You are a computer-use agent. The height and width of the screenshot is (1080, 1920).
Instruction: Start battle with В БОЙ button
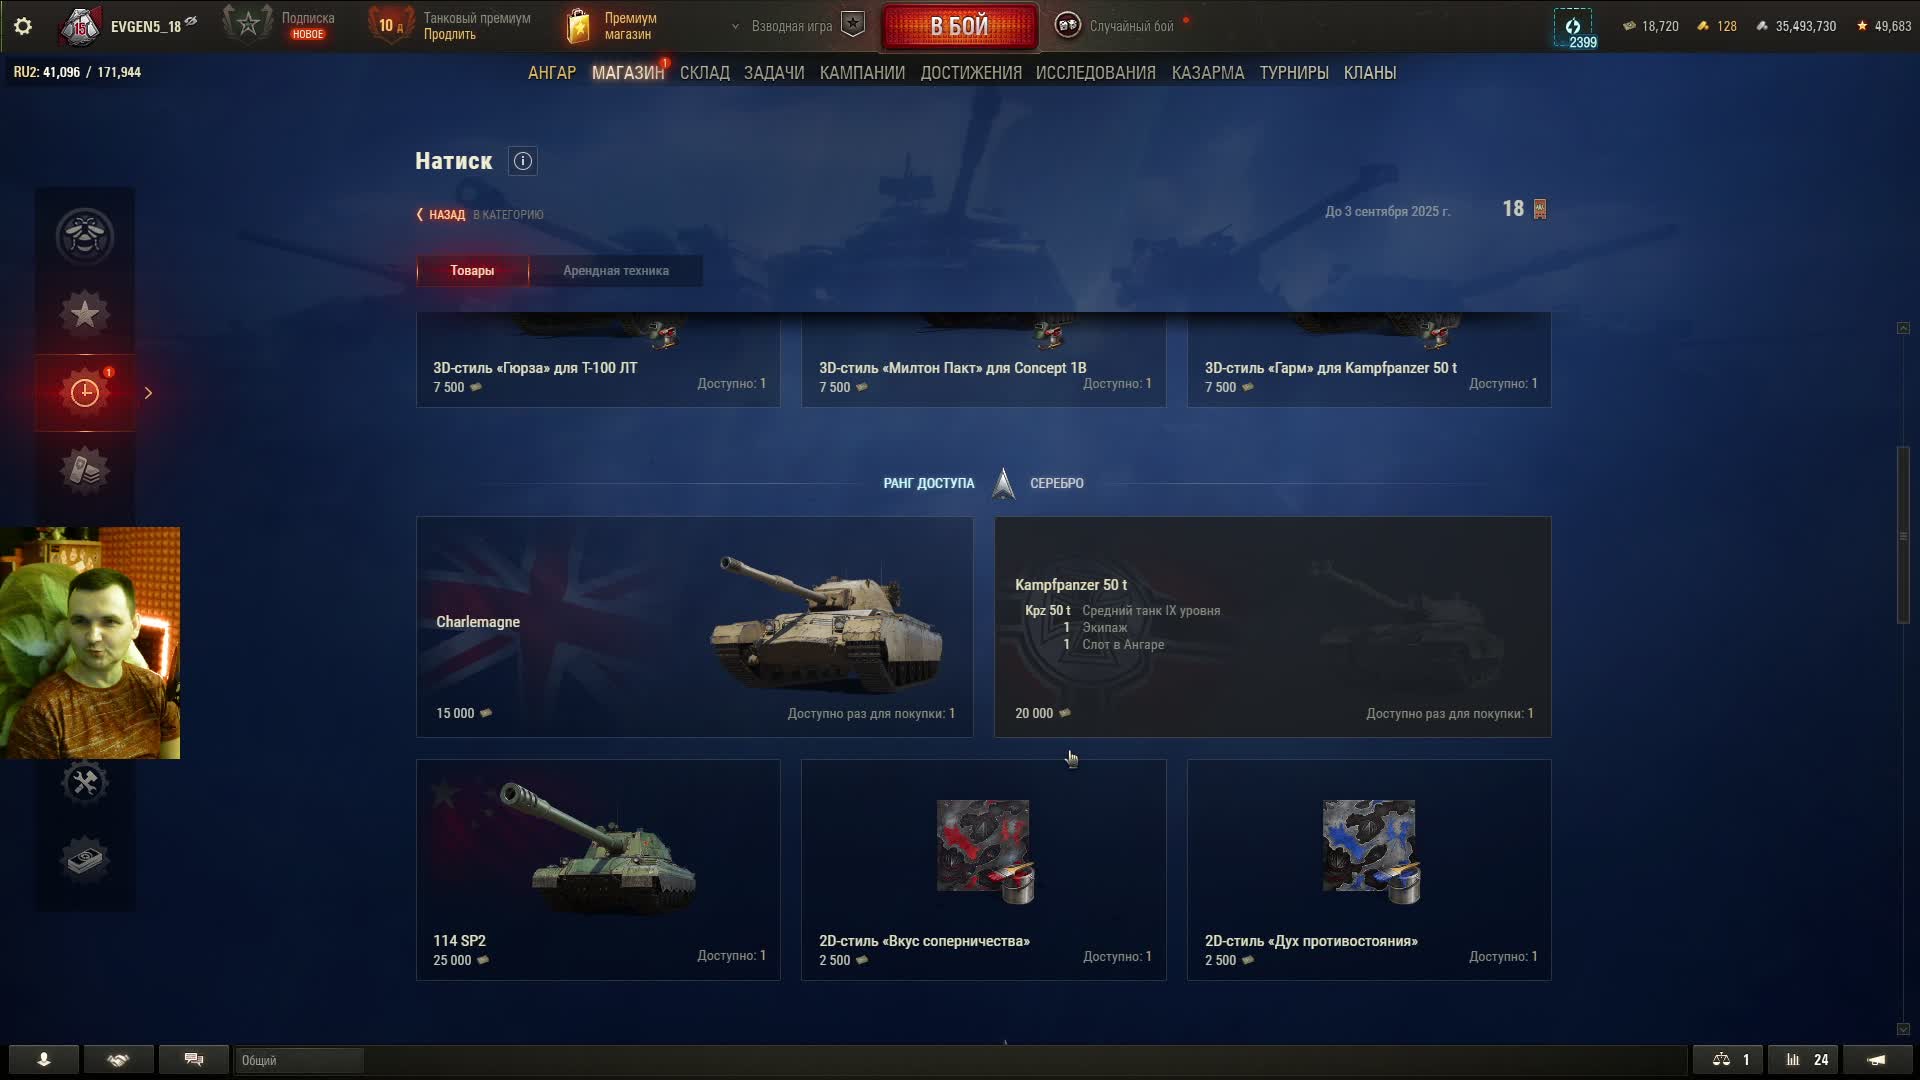[960, 26]
